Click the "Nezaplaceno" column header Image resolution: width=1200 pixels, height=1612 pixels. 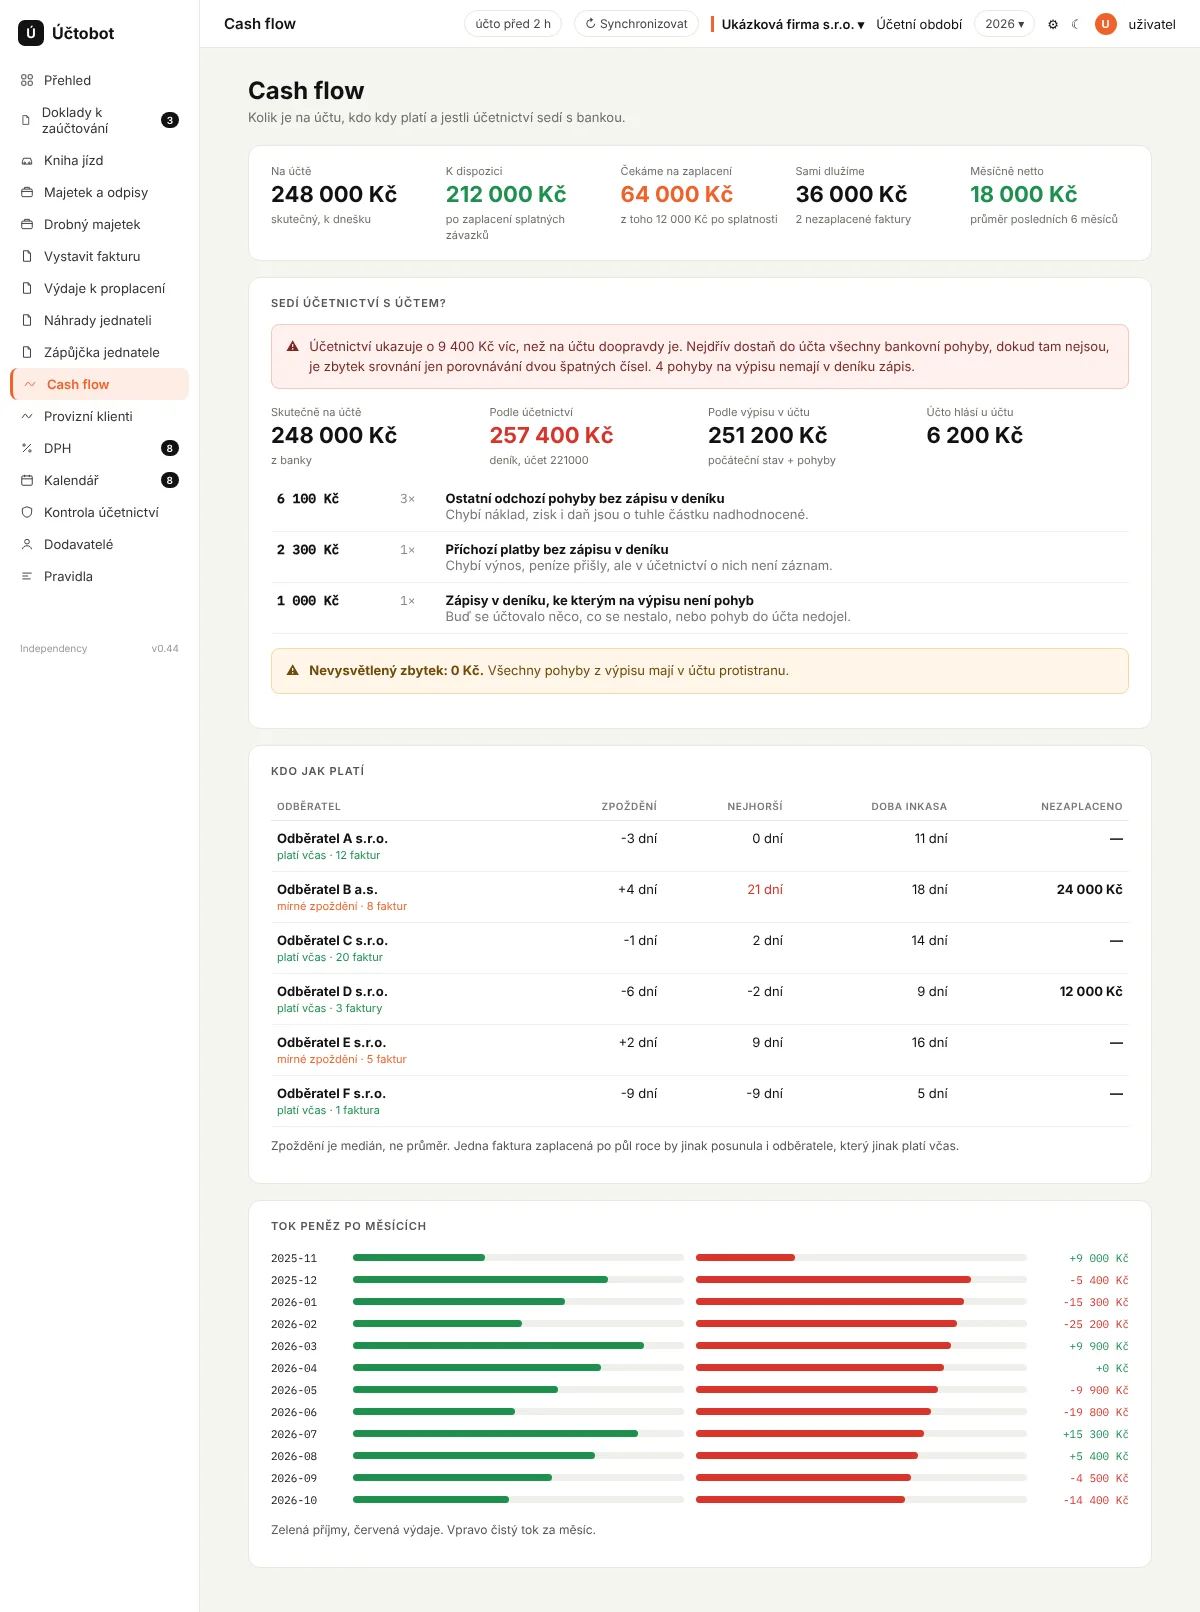1081,806
